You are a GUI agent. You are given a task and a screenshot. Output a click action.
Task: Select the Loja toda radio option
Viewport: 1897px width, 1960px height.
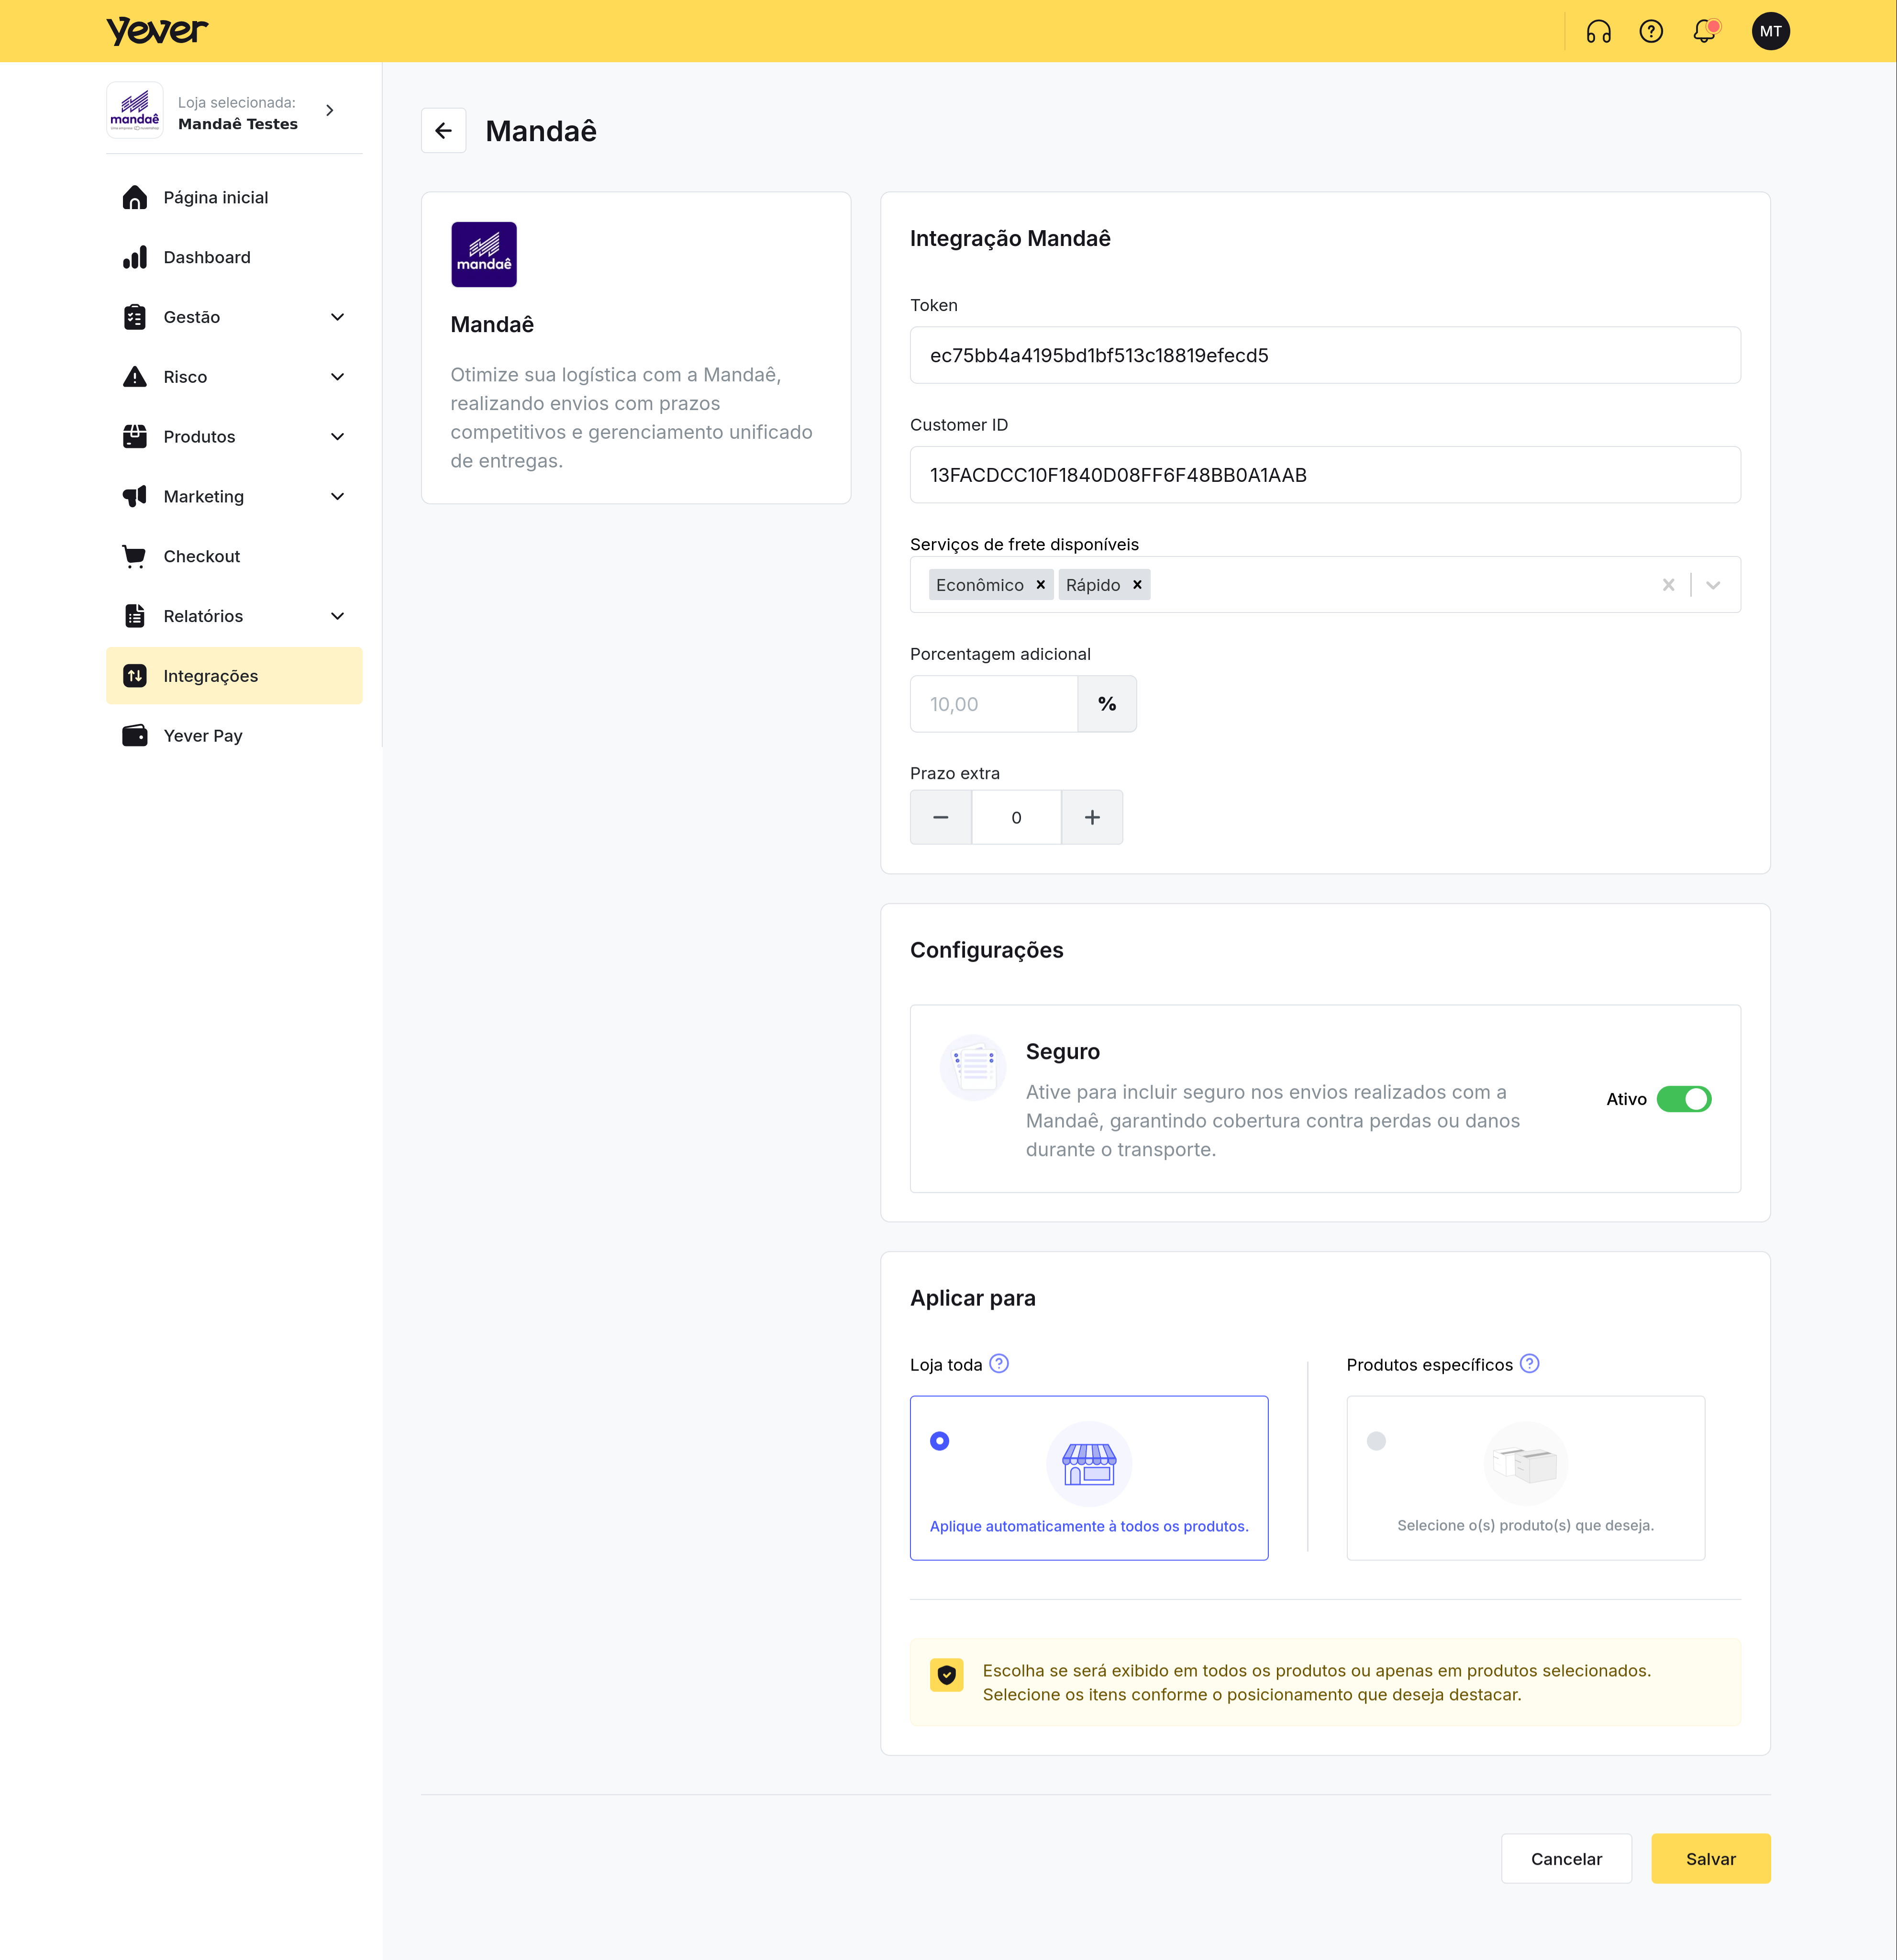coord(939,1441)
